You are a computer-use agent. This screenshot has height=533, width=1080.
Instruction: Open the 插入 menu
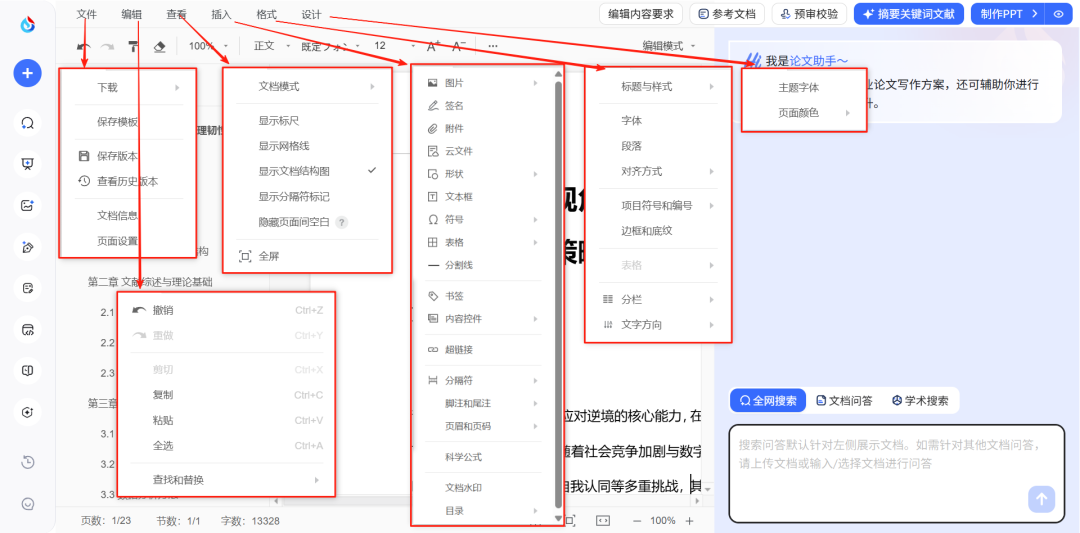[x=221, y=14]
